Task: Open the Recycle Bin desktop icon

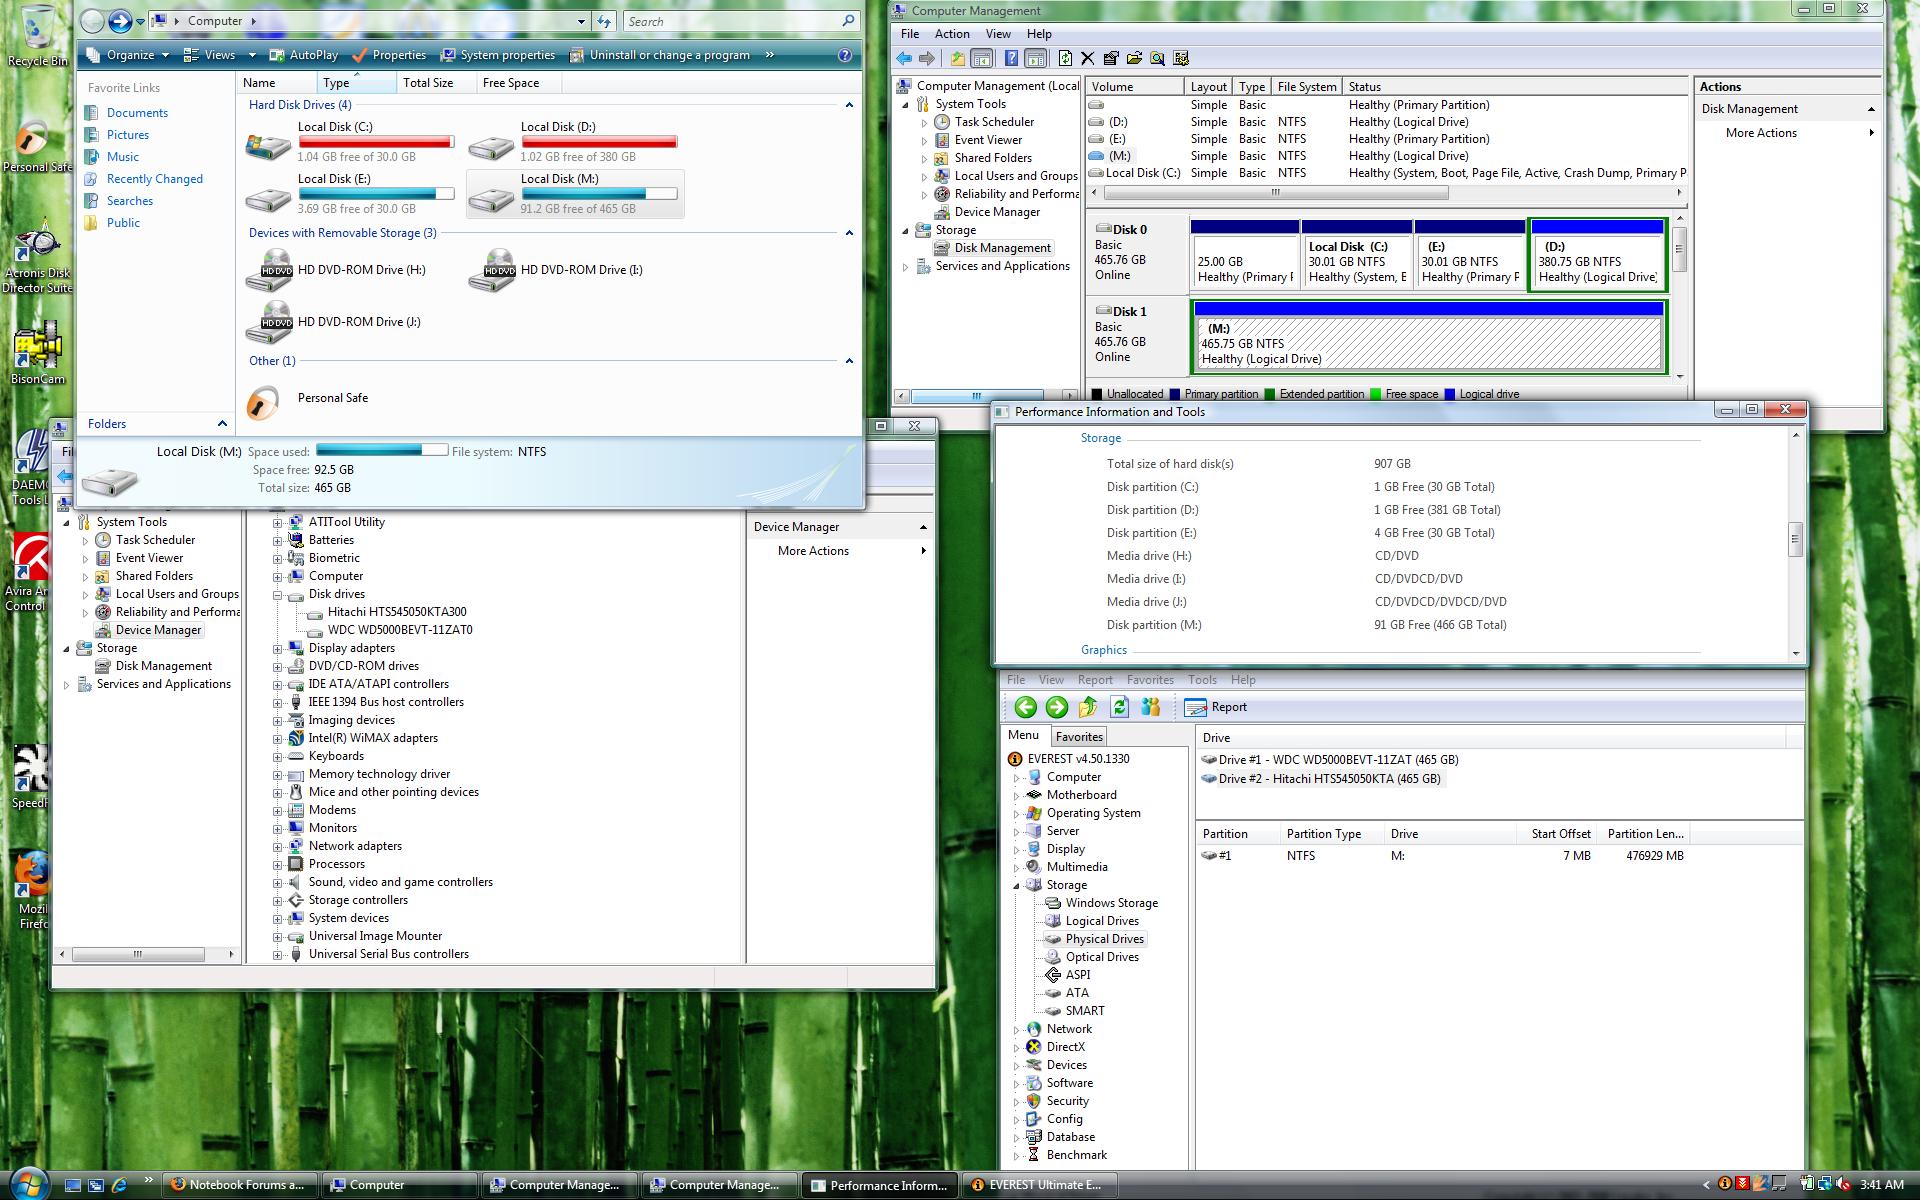Action: pyautogui.click(x=37, y=36)
